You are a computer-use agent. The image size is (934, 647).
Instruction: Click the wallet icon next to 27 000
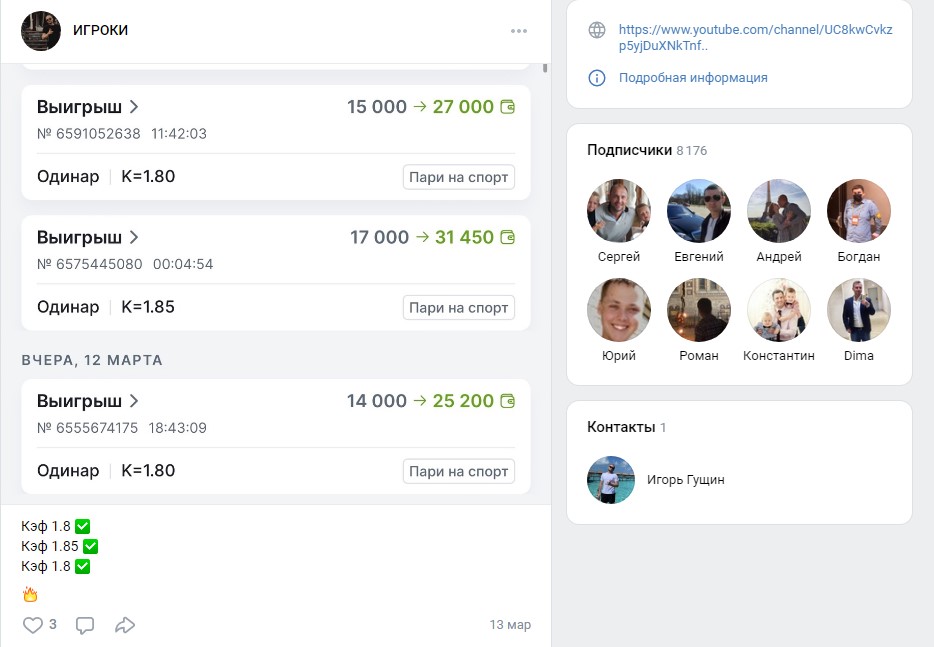[x=508, y=107]
